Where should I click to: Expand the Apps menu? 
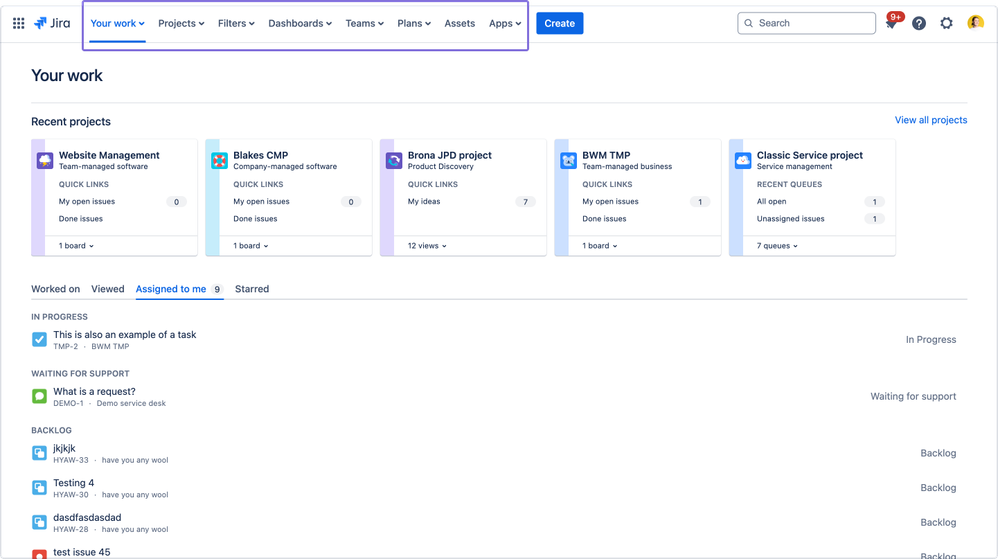pyautogui.click(x=505, y=24)
